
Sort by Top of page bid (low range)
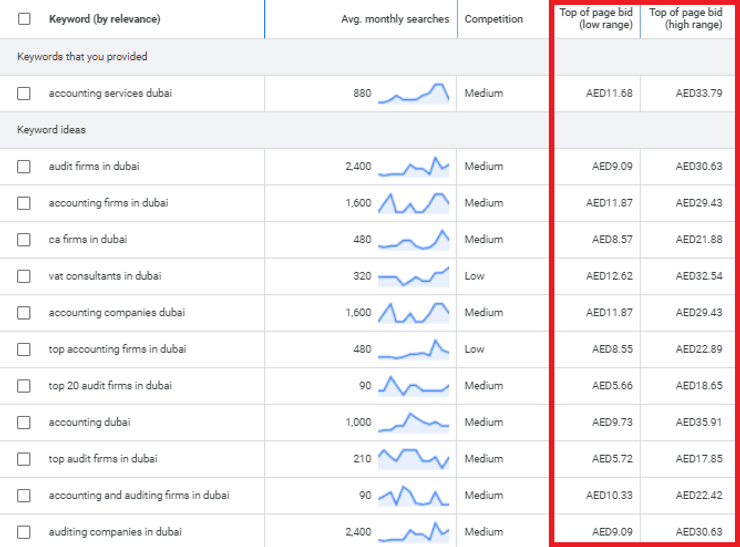point(596,18)
